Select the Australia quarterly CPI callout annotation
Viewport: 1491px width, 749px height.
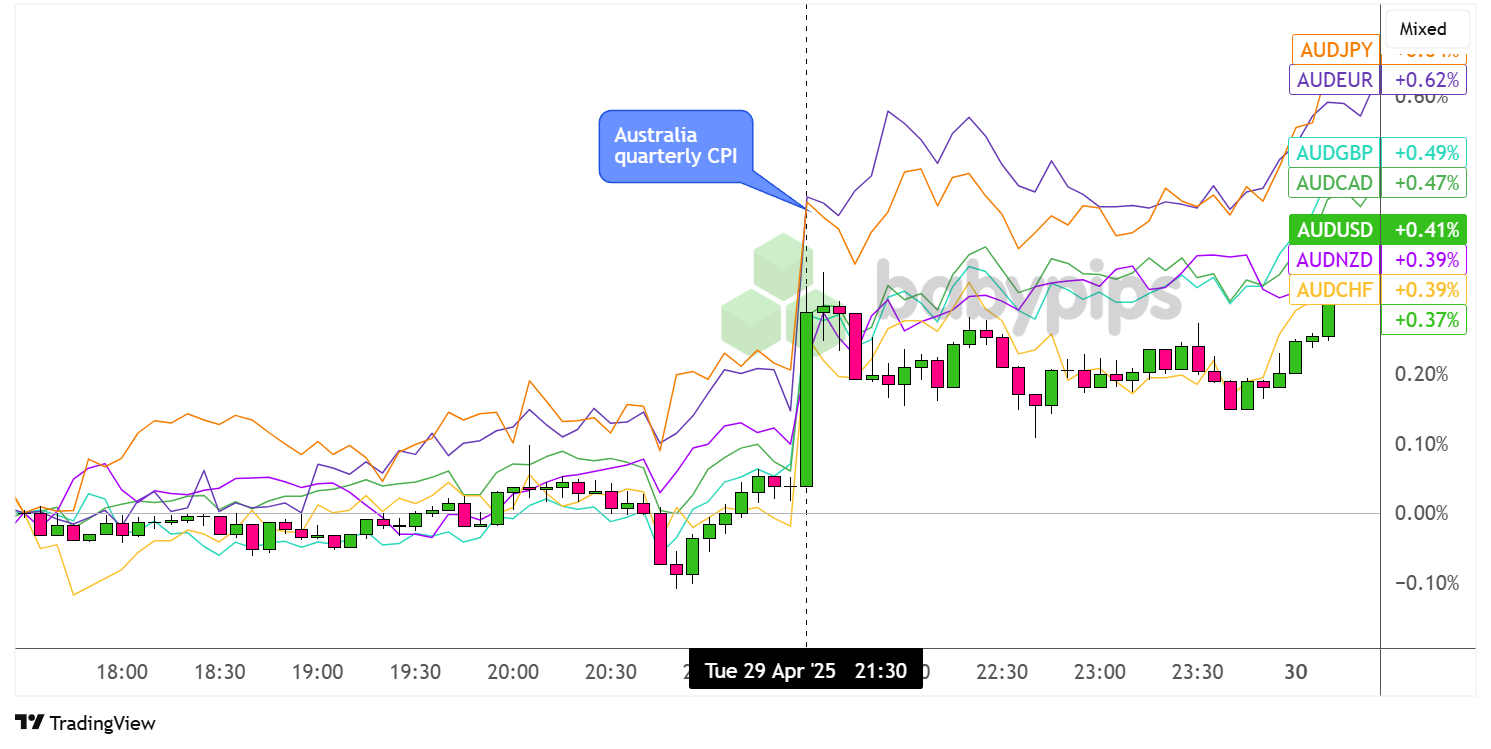(x=675, y=146)
